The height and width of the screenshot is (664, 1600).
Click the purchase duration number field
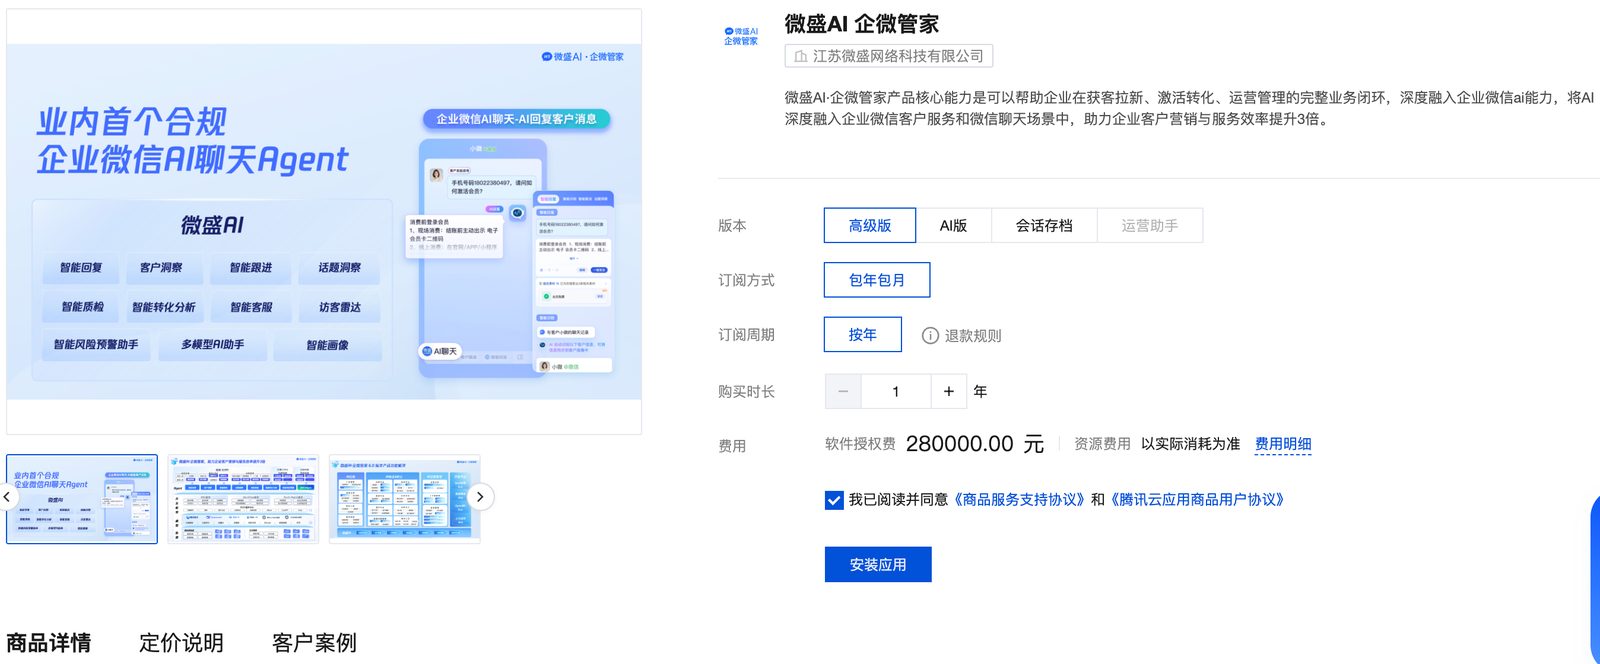click(x=896, y=392)
